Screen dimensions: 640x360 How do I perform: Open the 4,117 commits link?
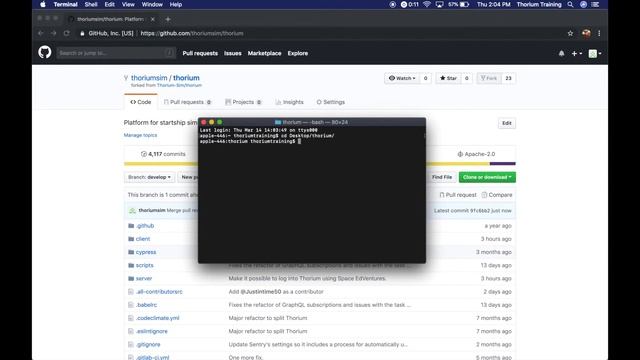[x=163, y=154]
